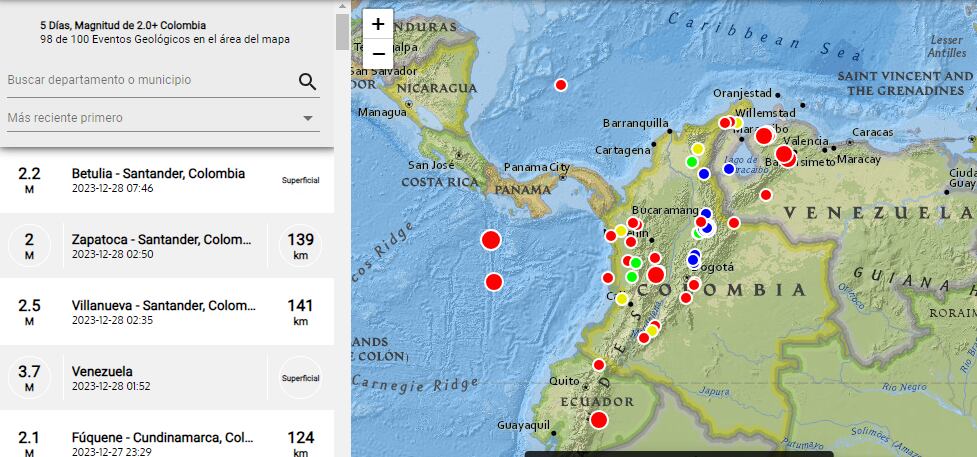Click the 3.7 magnitude circle badge
The image size is (977, 457).
point(29,378)
